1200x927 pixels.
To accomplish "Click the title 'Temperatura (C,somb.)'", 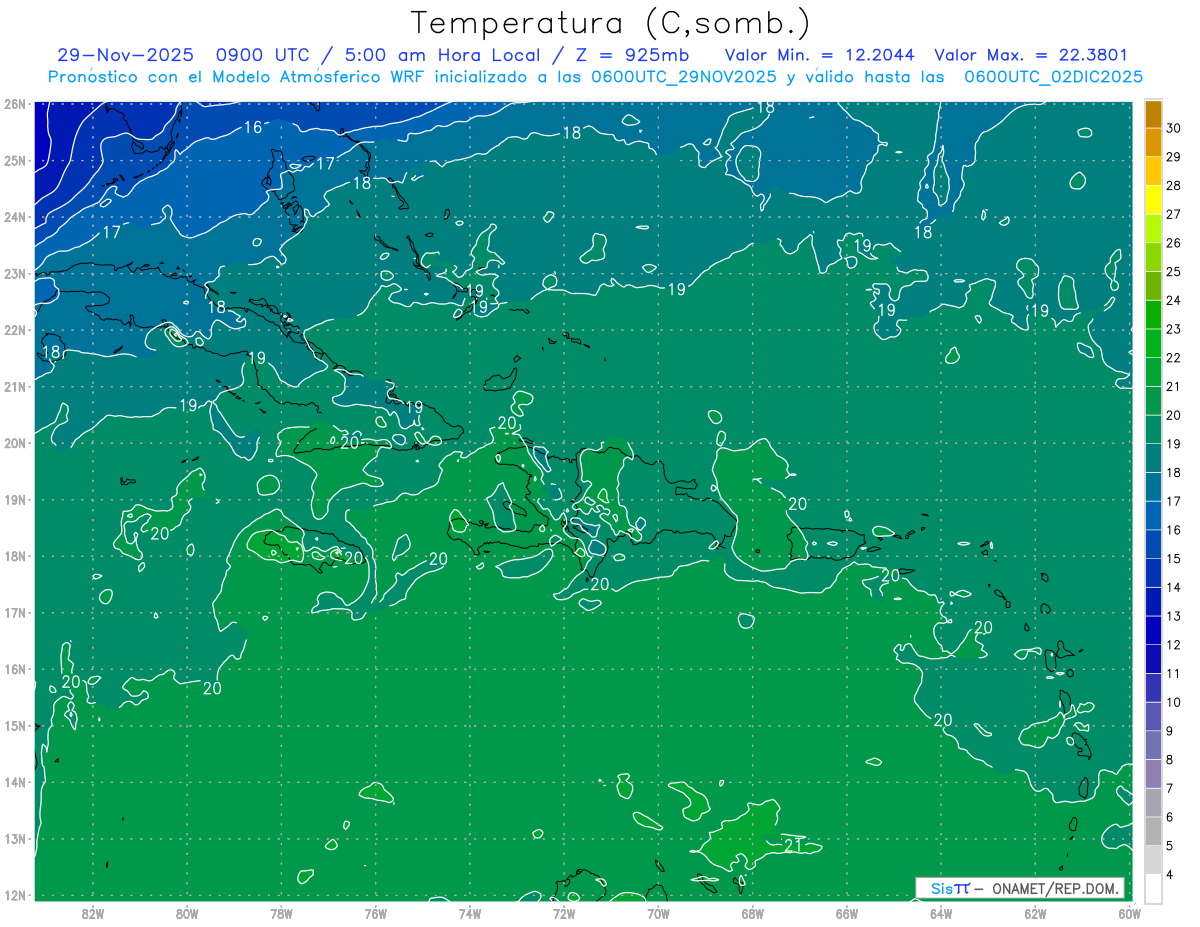I will click(610, 23).
